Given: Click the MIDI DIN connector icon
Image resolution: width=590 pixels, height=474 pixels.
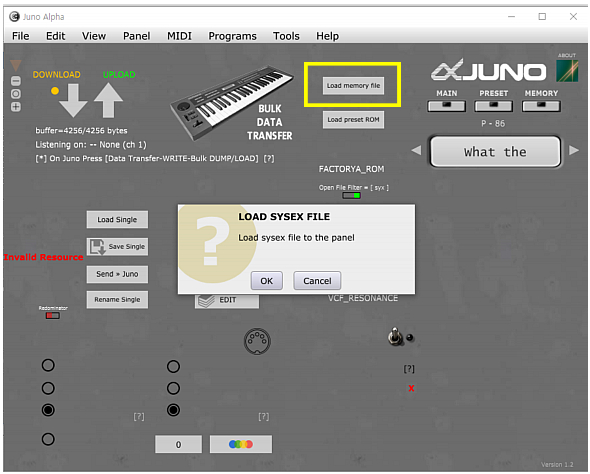Looking at the screenshot, I should pos(257,341).
